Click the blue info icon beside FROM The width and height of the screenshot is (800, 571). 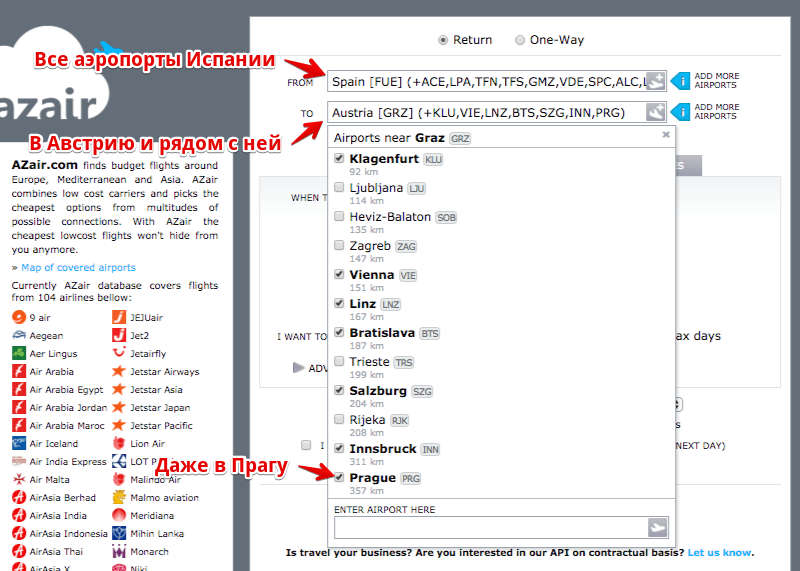pos(681,81)
